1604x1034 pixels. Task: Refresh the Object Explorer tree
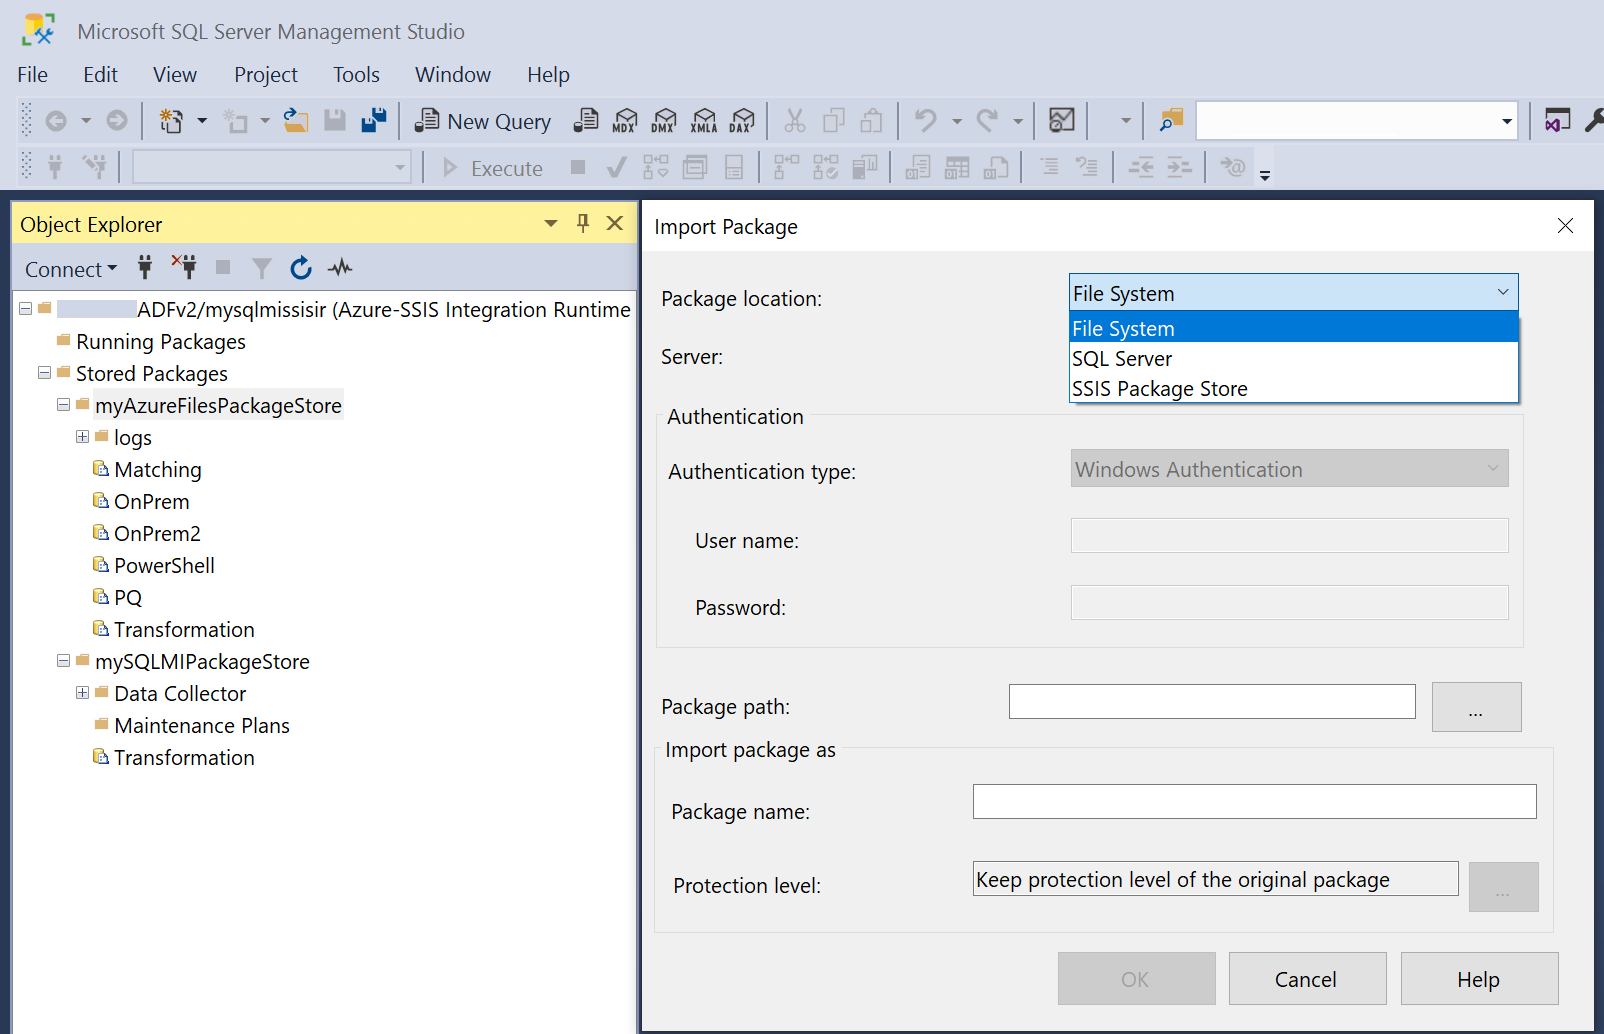pyautogui.click(x=300, y=268)
